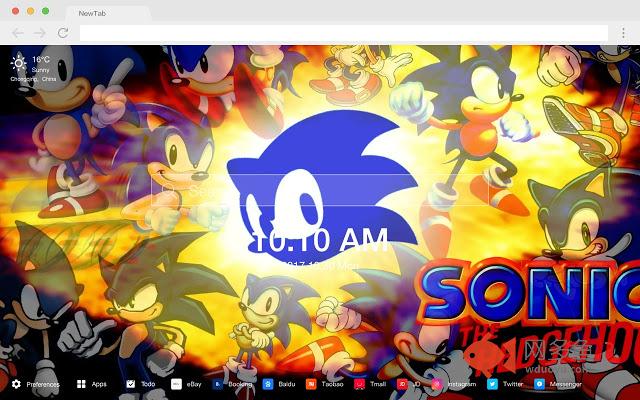Click the Preferences label
Image resolution: width=640 pixels, height=400 pixels.
[x=43, y=384]
